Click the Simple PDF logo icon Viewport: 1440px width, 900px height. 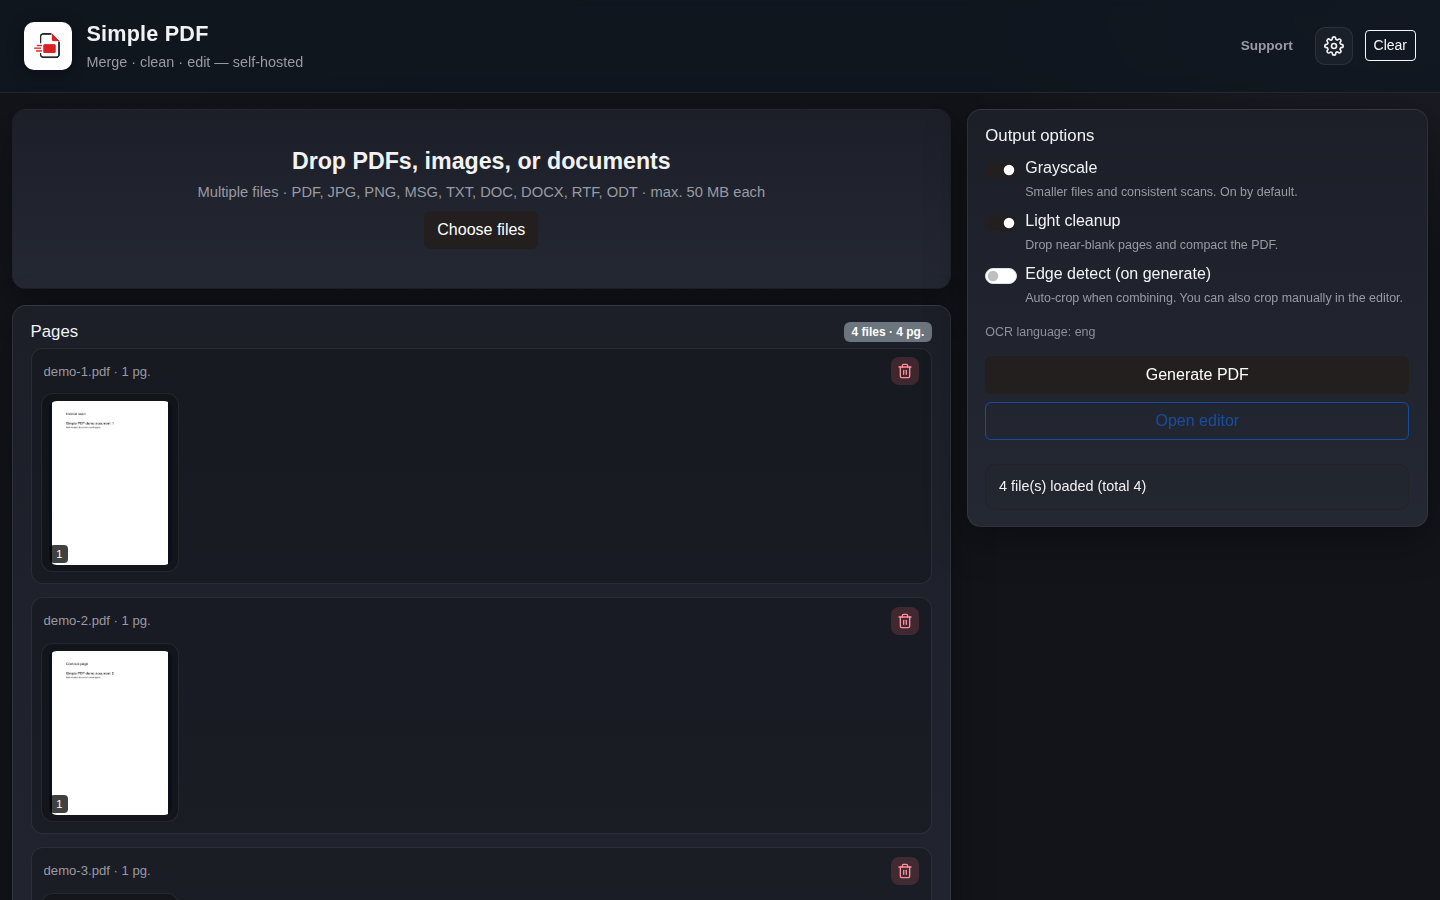pyautogui.click(x=48, y=46)
